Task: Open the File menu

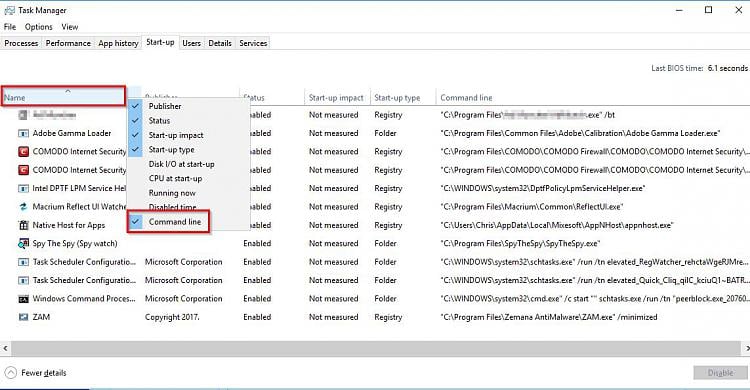Action: [x=10, y=27]
